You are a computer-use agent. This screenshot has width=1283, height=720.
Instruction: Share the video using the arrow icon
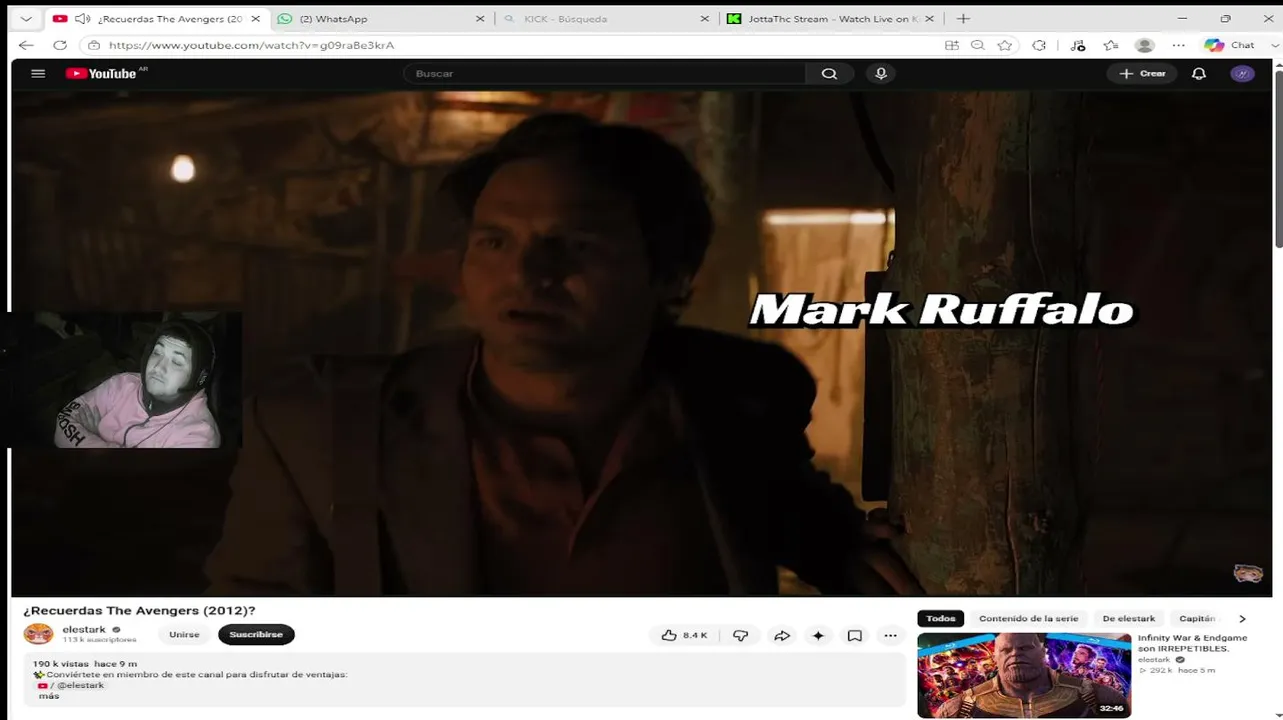[782, 635]
